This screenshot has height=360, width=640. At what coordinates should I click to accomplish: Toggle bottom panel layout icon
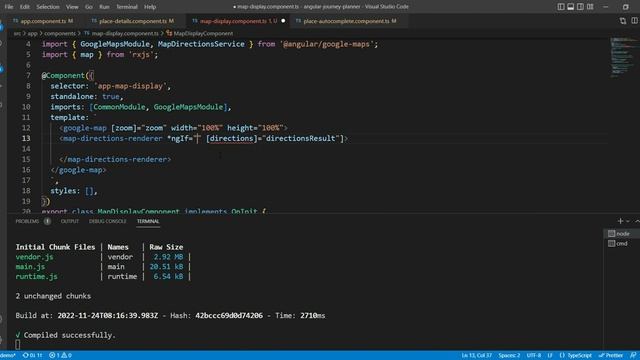coord(571,7)
